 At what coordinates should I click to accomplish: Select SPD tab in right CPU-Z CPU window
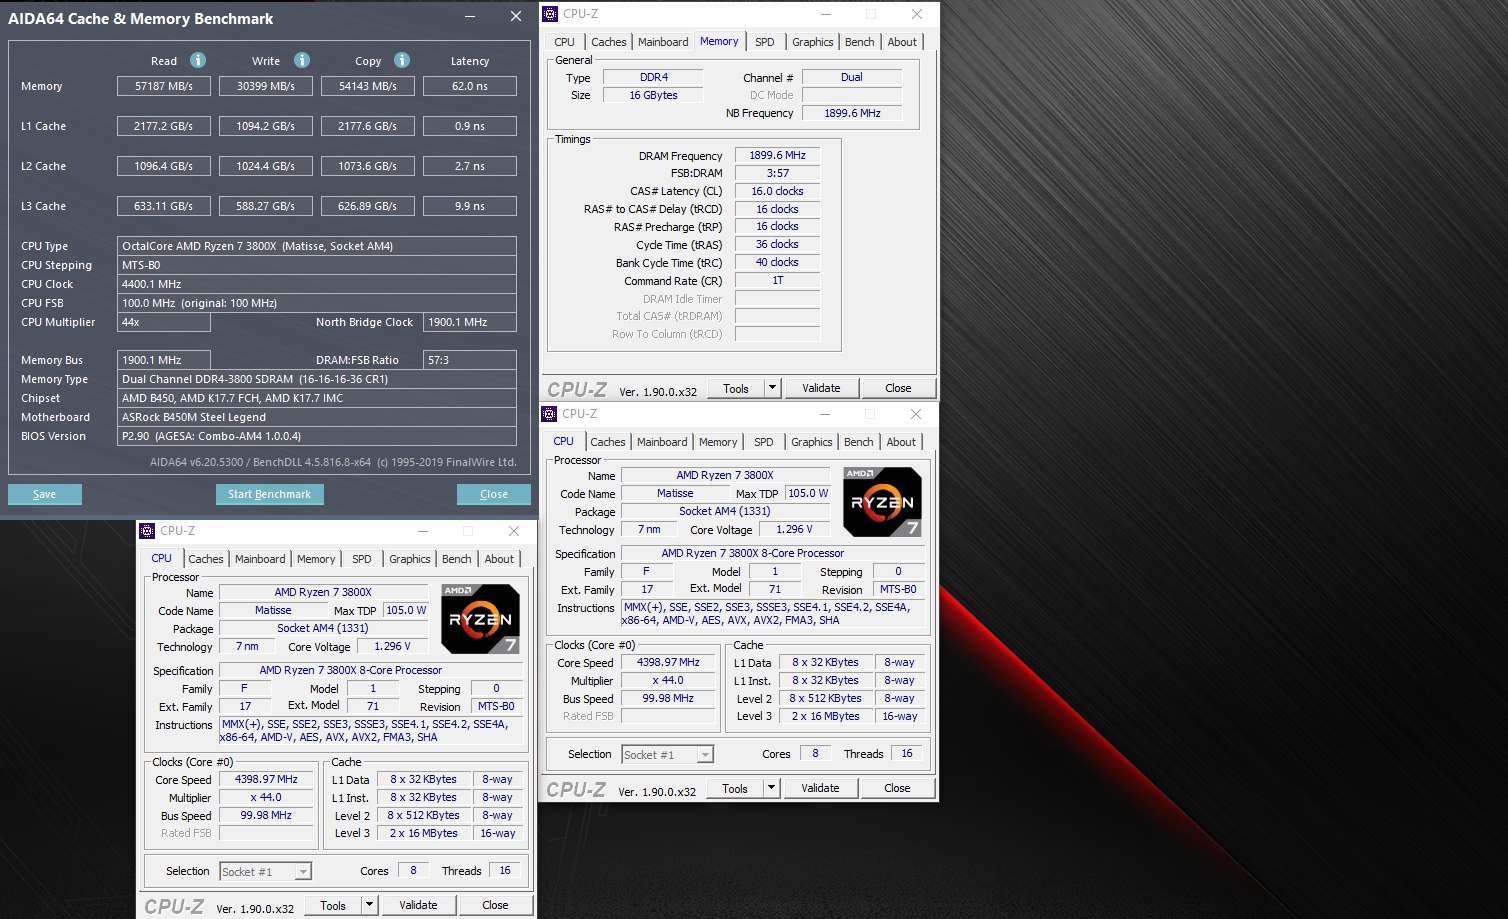tap(763, 442)
